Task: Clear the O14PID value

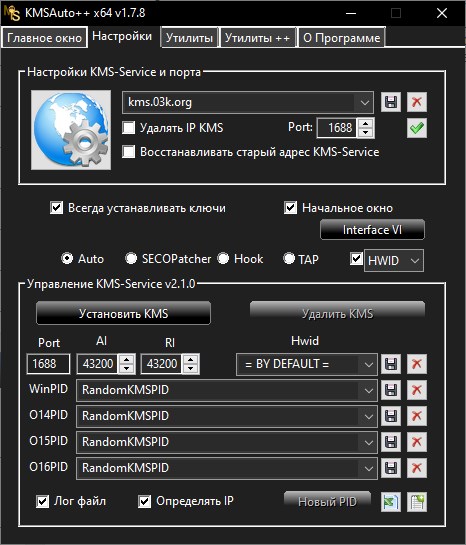Action: click(417, 416)
